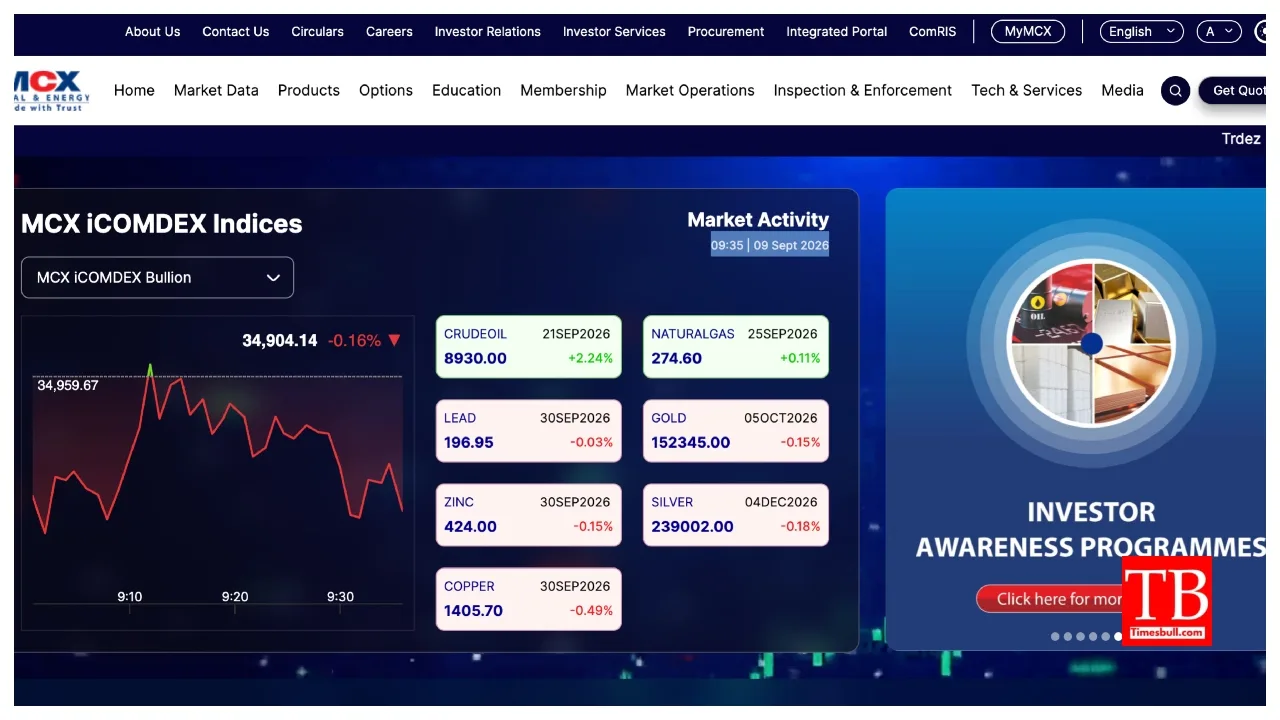Open the English language dropdown
1280x720 pixels.
[x=1141, y=32]
